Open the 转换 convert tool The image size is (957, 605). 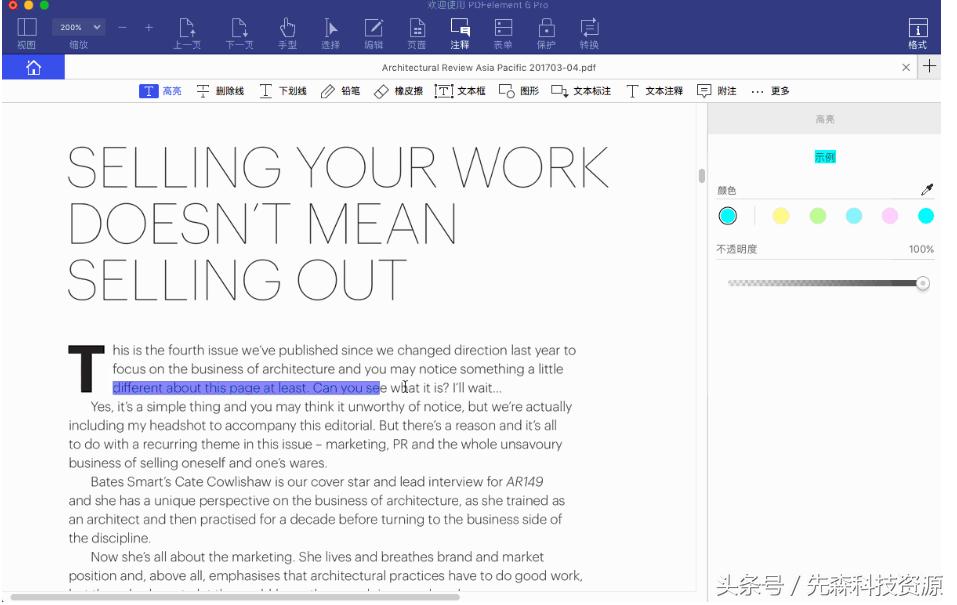(589, 33)
